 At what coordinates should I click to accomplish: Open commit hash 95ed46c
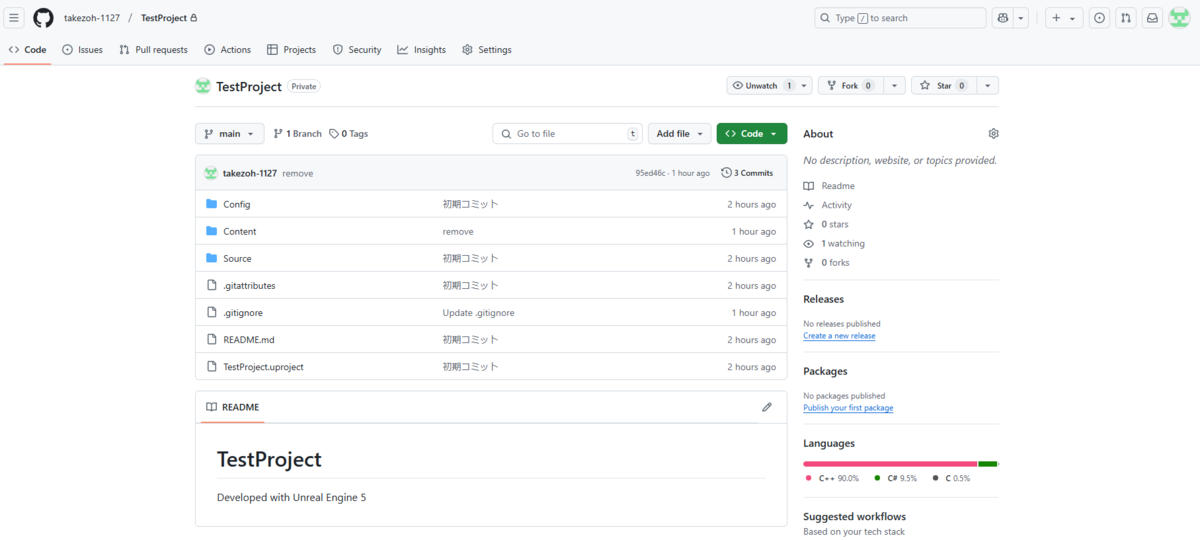coord(652,173)
